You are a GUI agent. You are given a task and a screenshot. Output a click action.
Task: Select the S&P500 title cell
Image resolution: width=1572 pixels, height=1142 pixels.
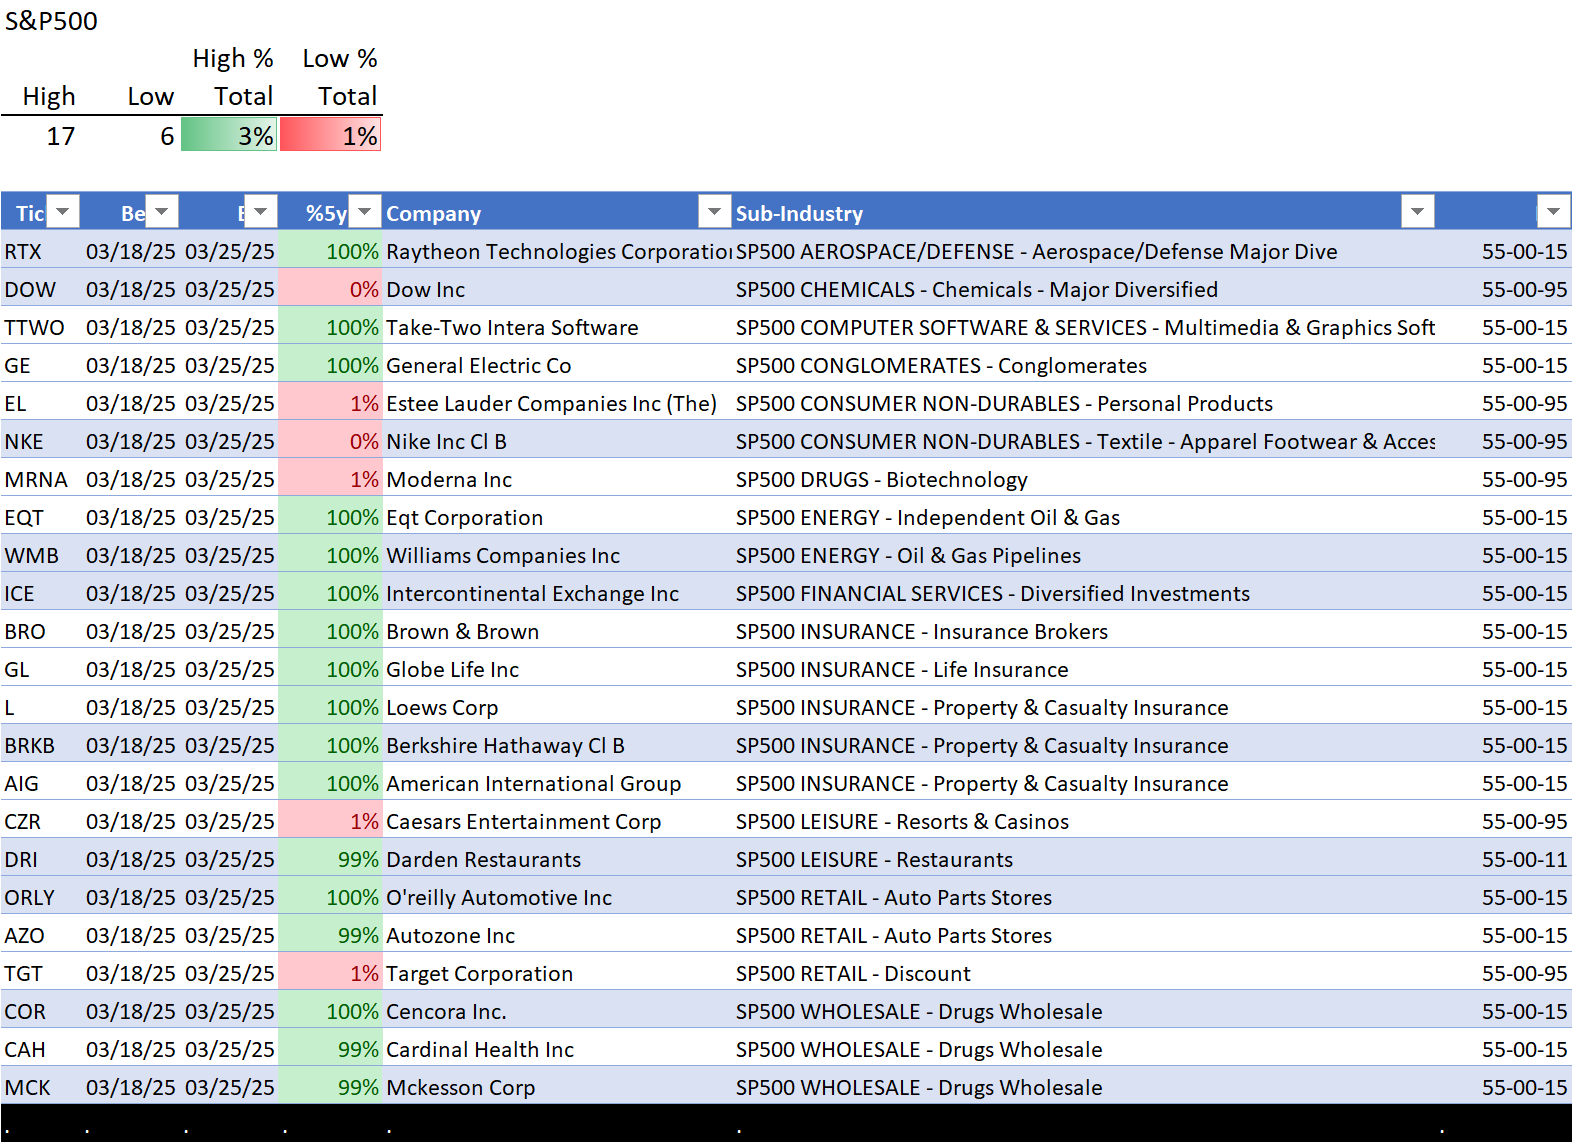[x=51, y=21]
